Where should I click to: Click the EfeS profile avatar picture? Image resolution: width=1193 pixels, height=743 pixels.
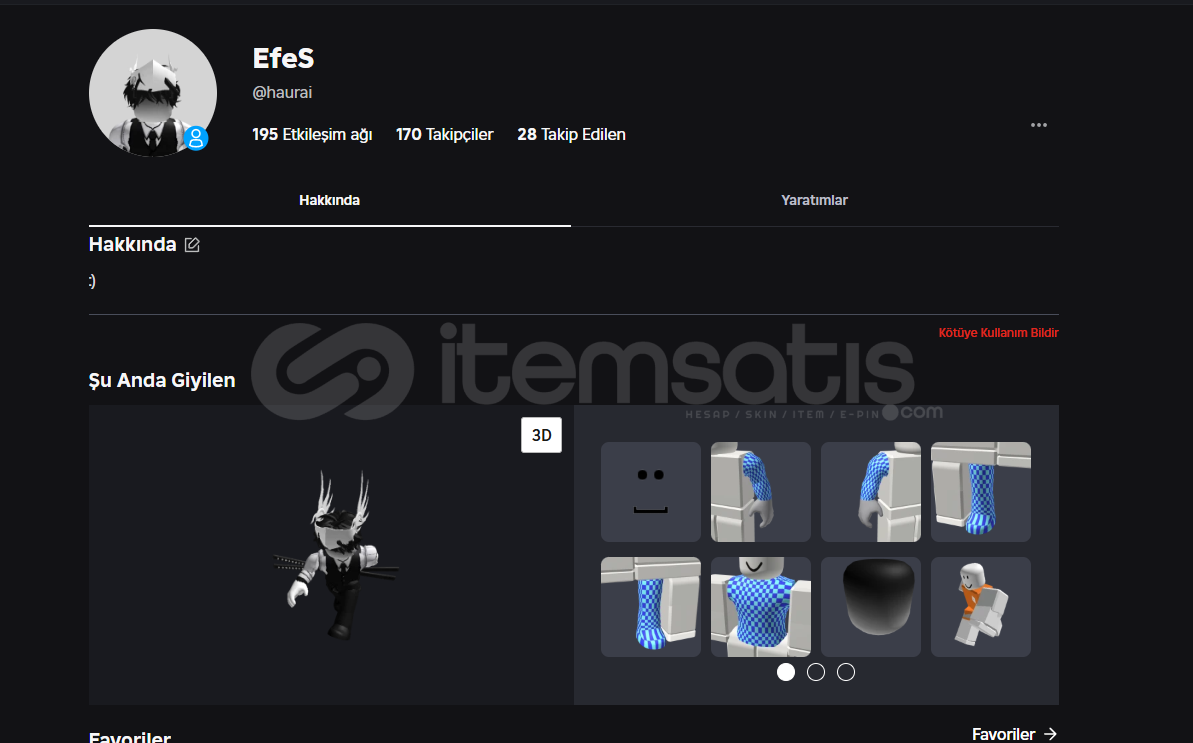coord(153,93)
